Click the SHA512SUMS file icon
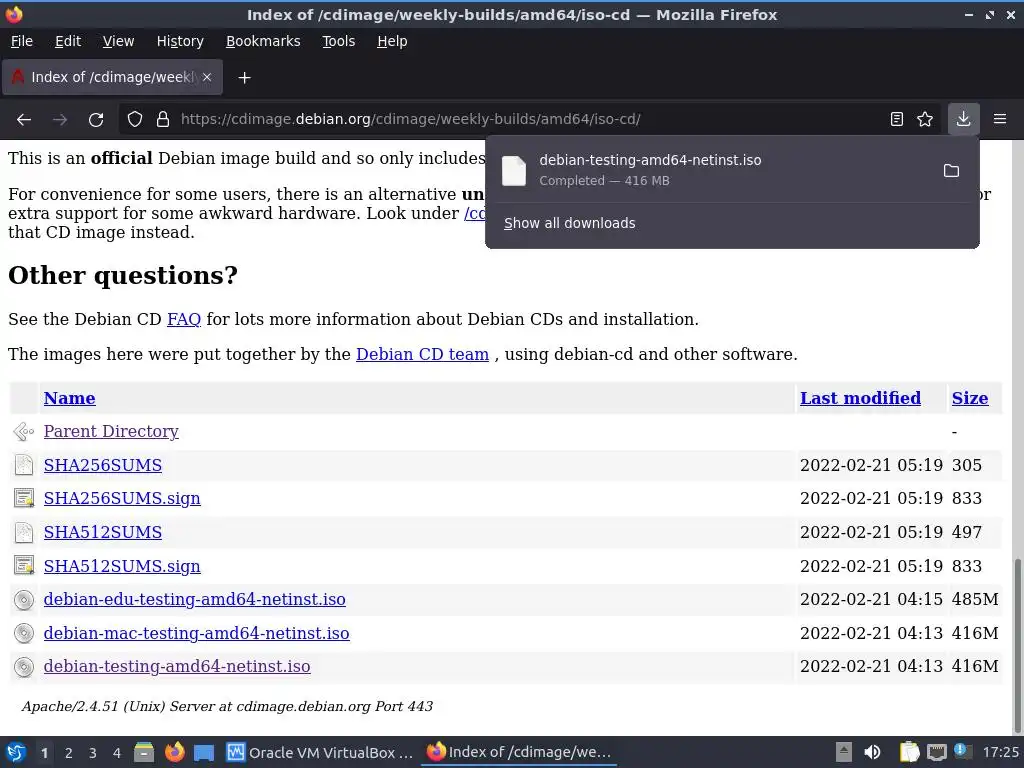 click(x=24, y=532)
